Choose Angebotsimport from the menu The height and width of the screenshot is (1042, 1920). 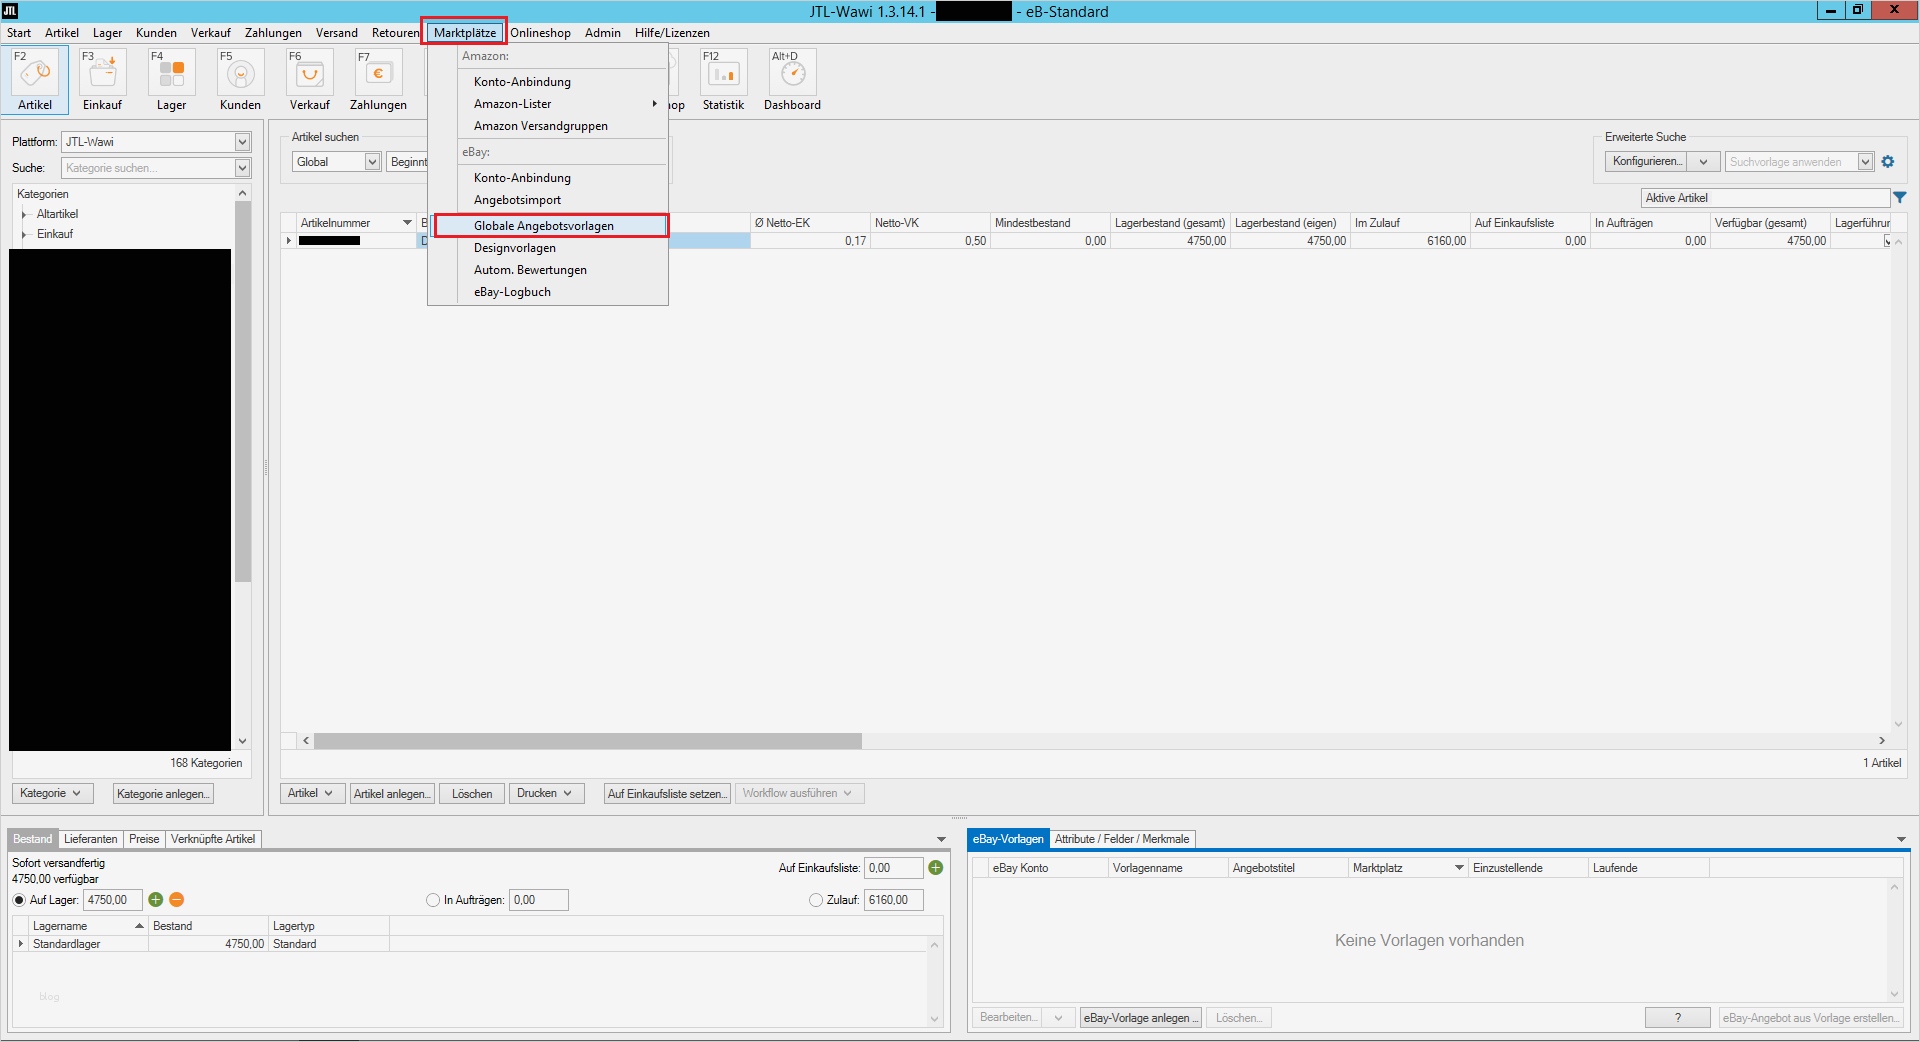(517, 200)
